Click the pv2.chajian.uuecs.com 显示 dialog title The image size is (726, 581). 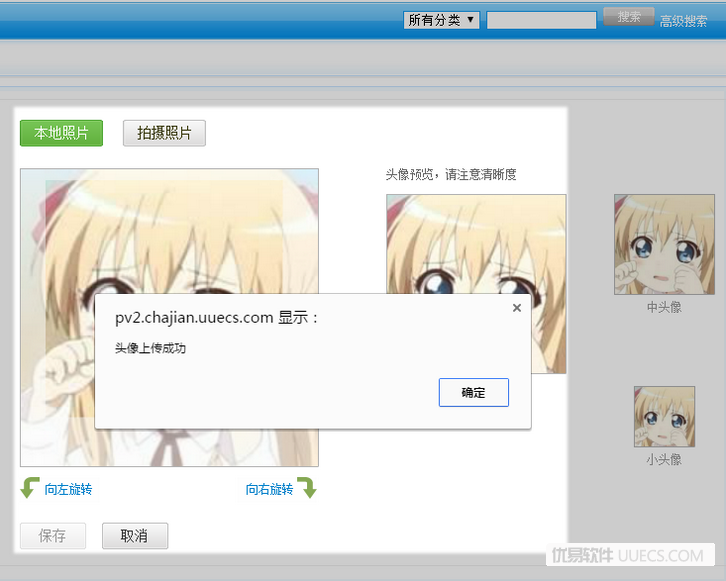coord(216,318)
